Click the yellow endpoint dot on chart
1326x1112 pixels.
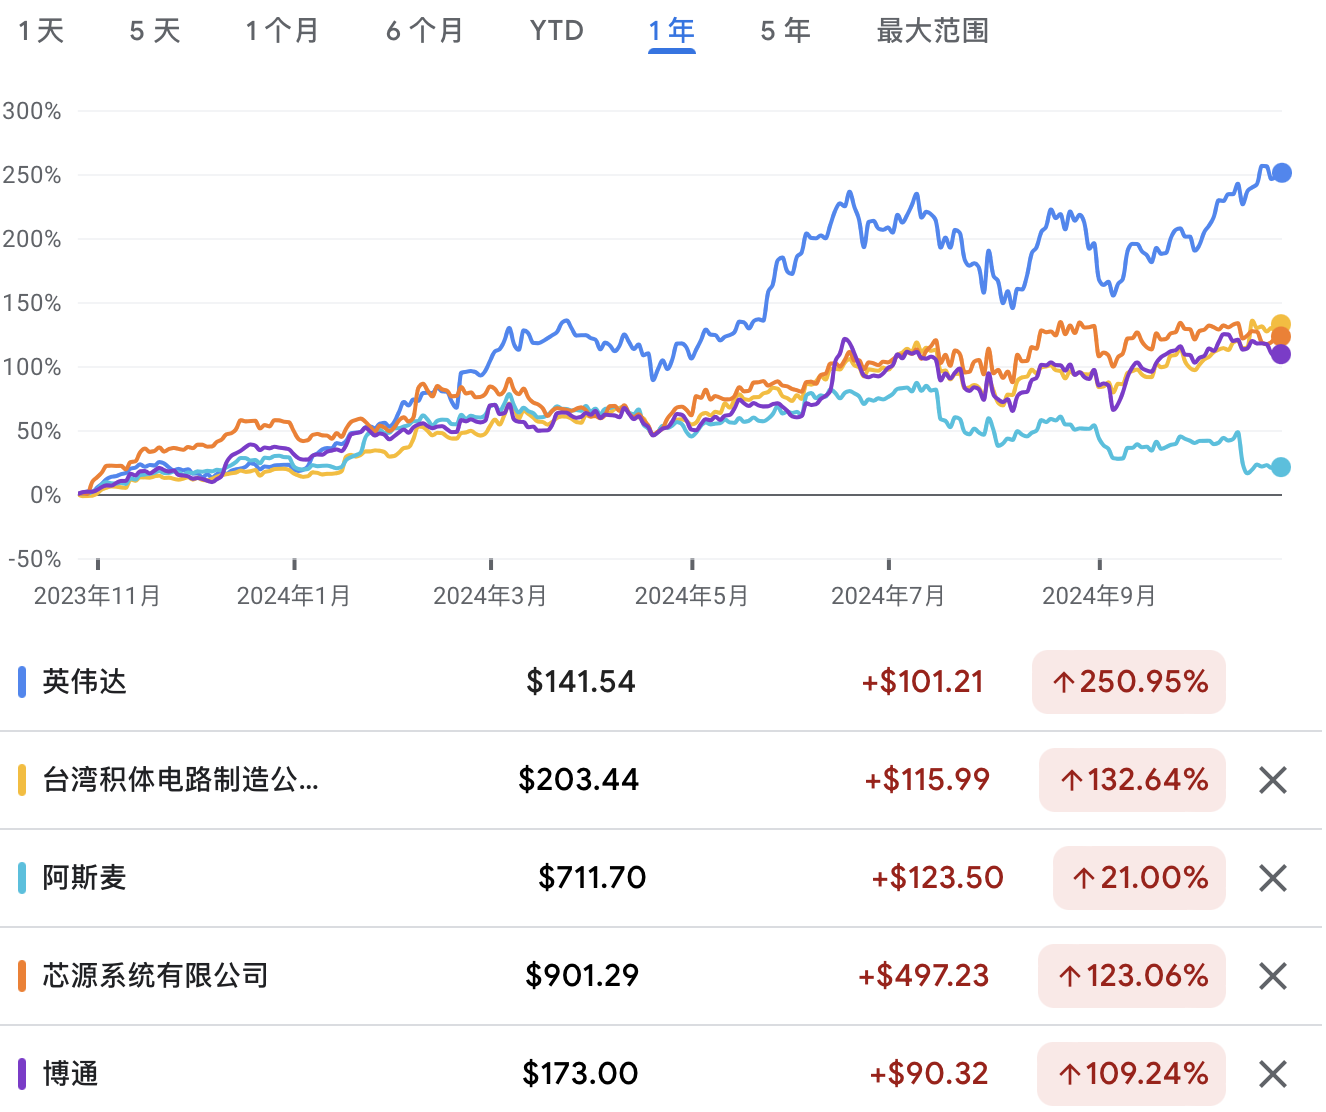pyautogui.click(x=1281, y=325)
